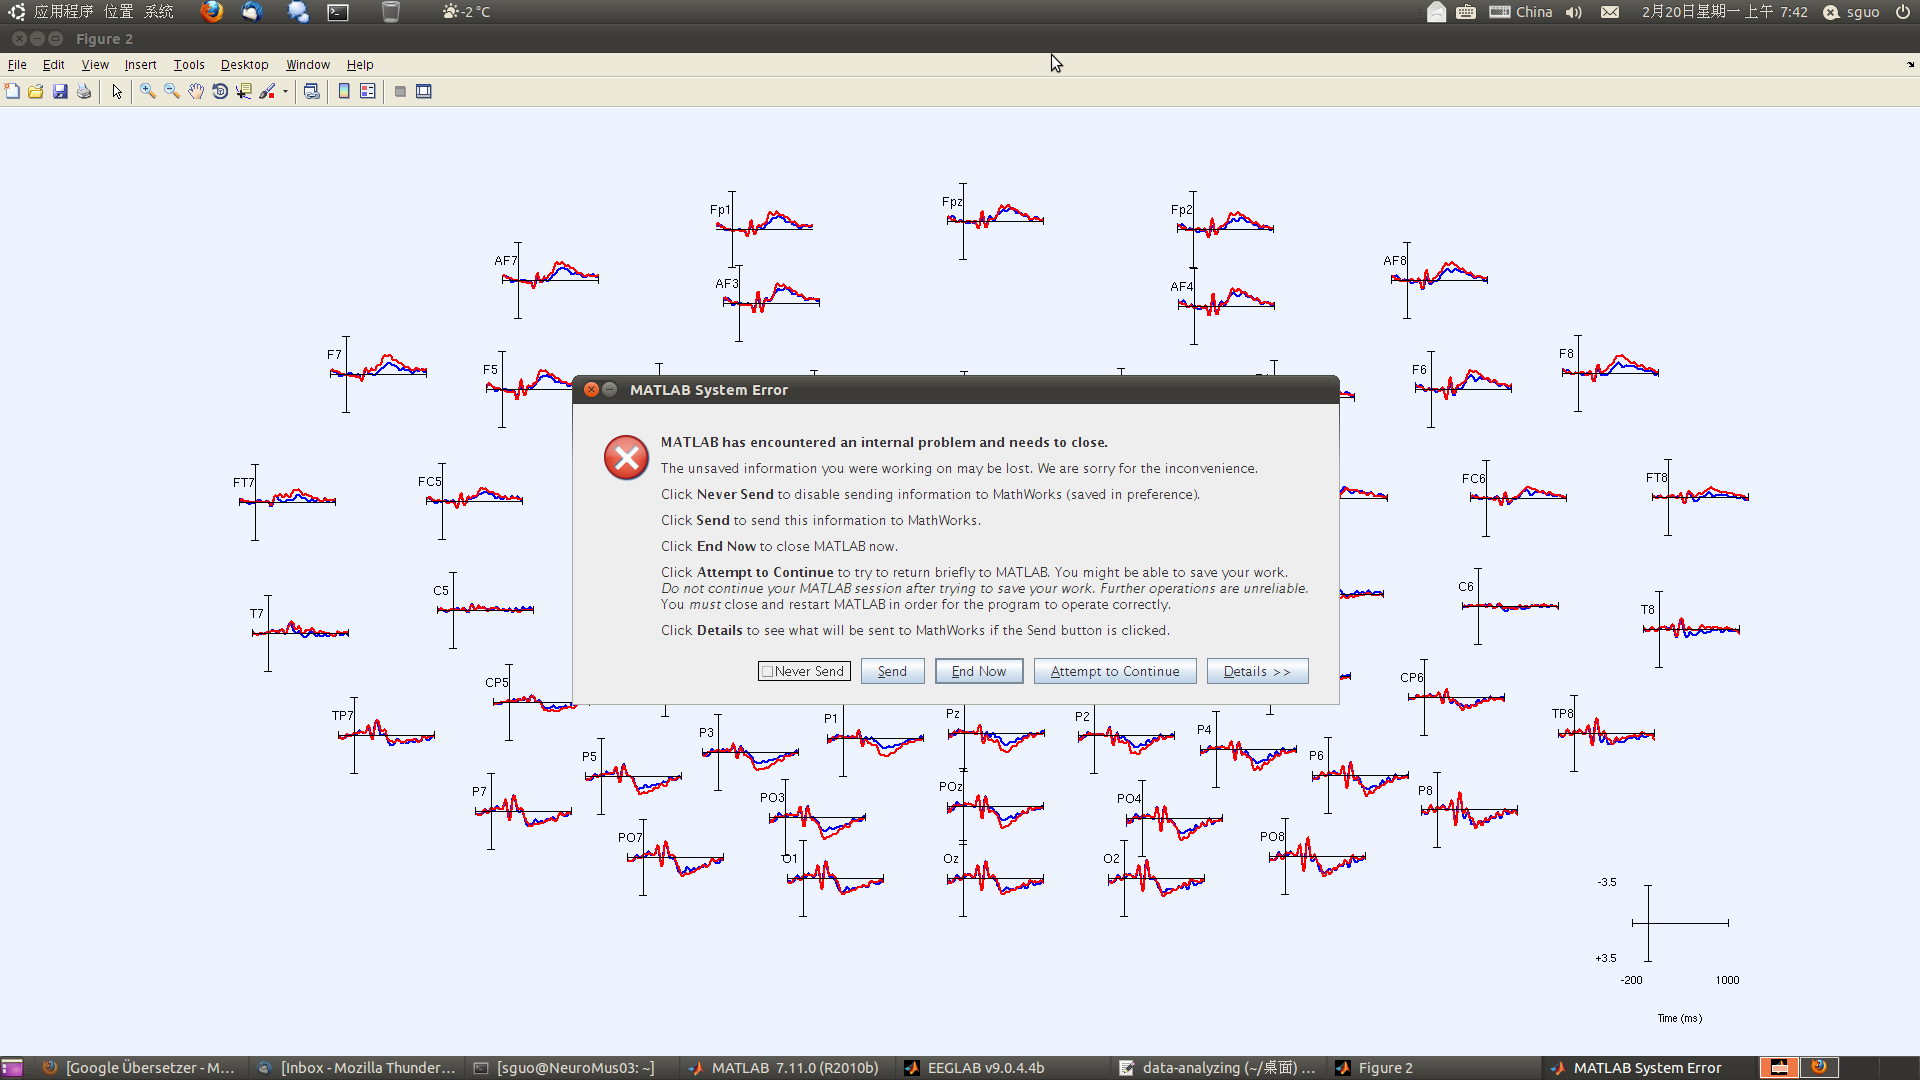Open the Window menu
Viewport: 1920px width, 1080px height.
(308, 64)
